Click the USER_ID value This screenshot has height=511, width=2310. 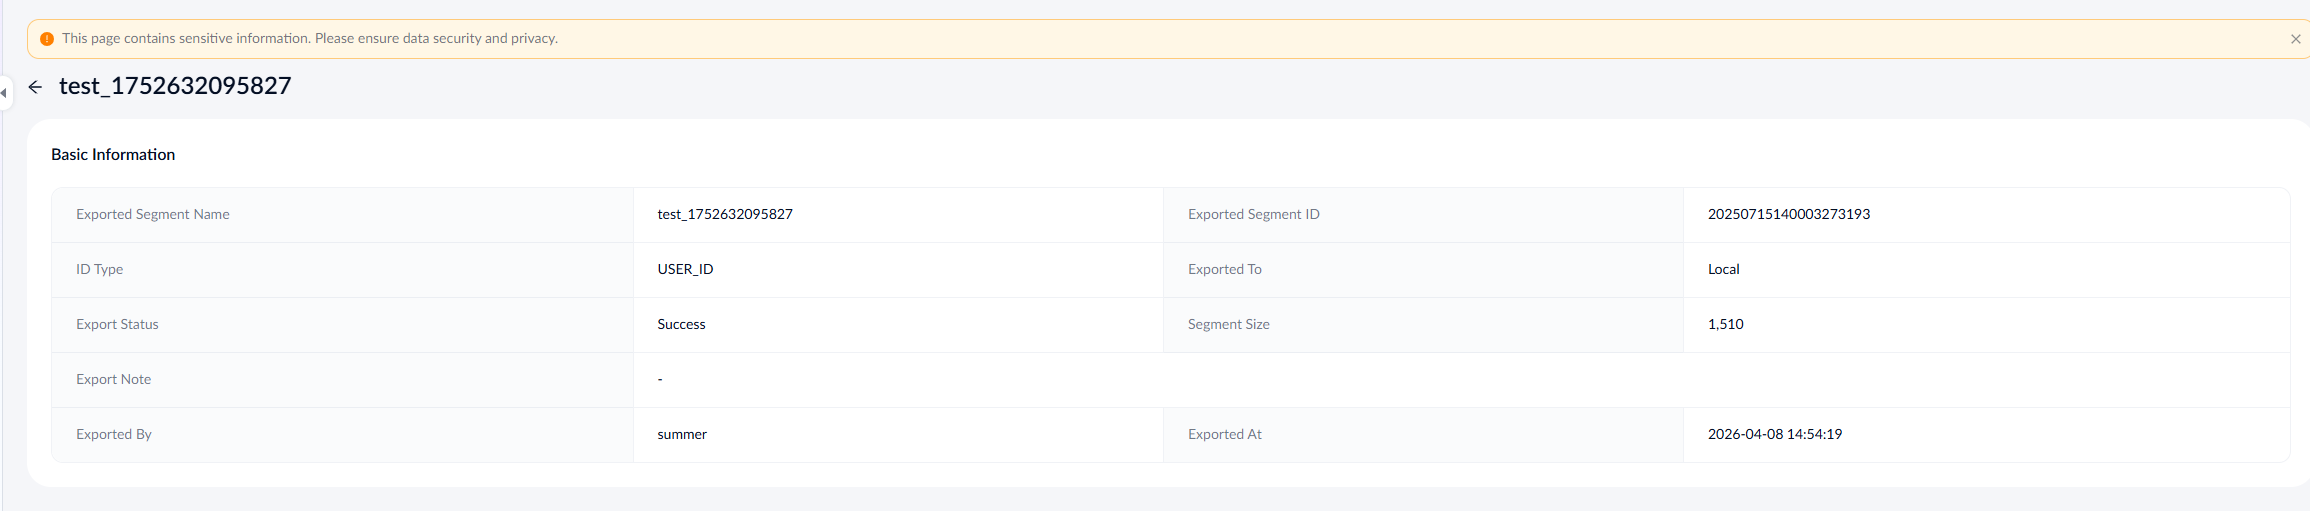coord(685,269)
